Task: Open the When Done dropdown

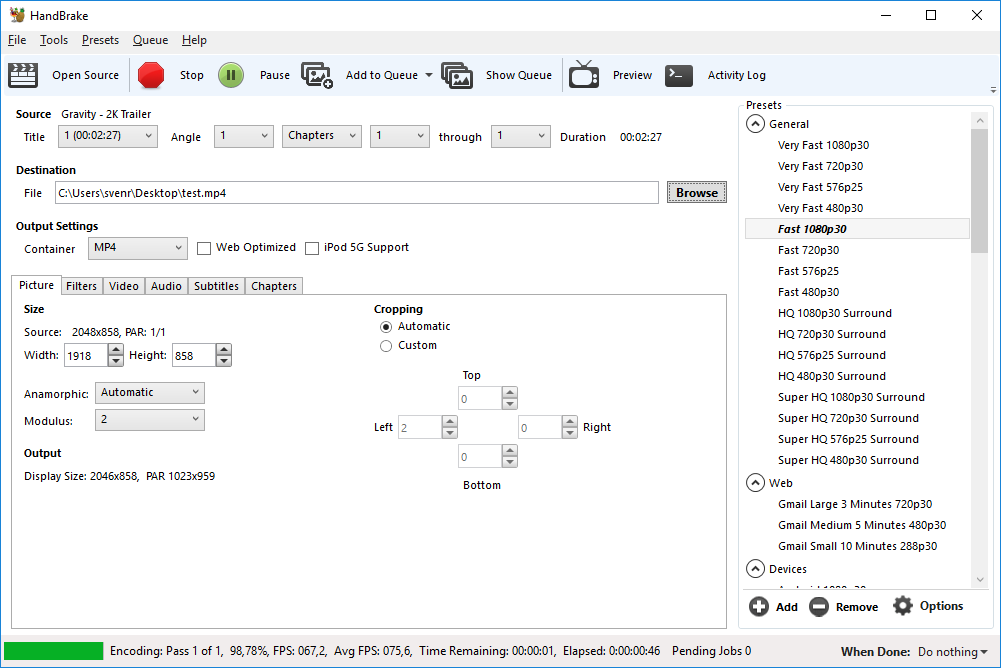Action: pyautogui.click(x=952, y=652)
